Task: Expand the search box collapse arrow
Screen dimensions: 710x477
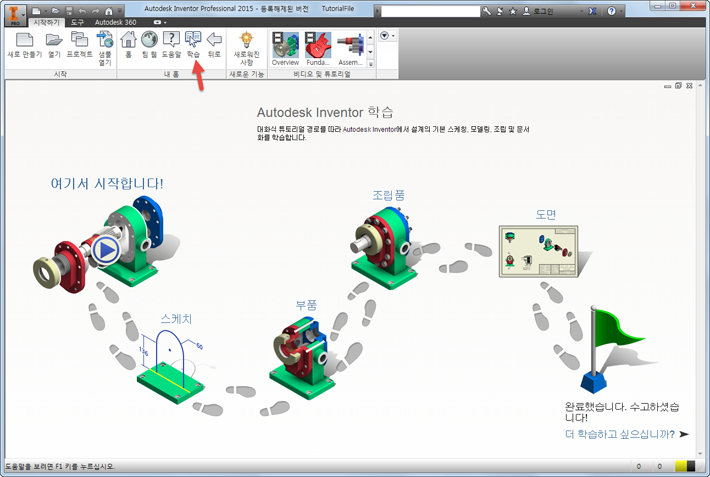Action: (x=378, y=11)
